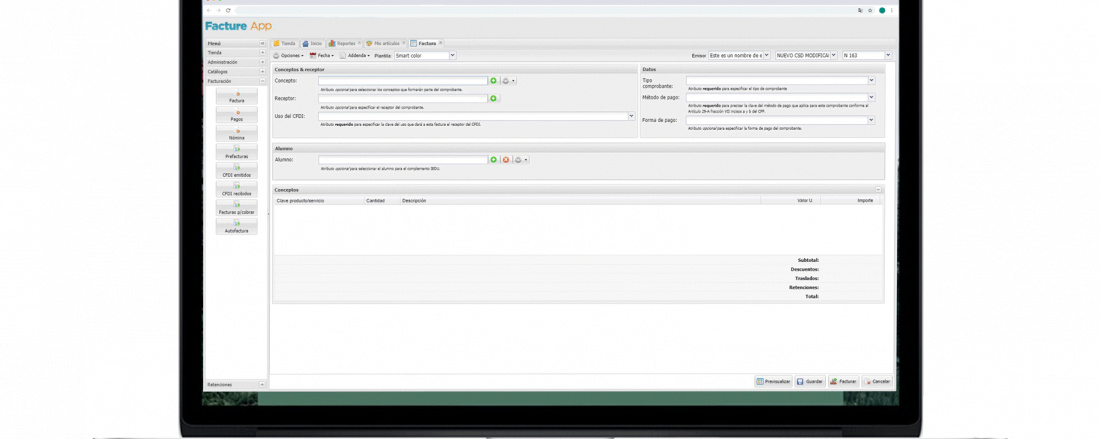Open the Plantilla Smart color dropdown

[x=452, y=55]
